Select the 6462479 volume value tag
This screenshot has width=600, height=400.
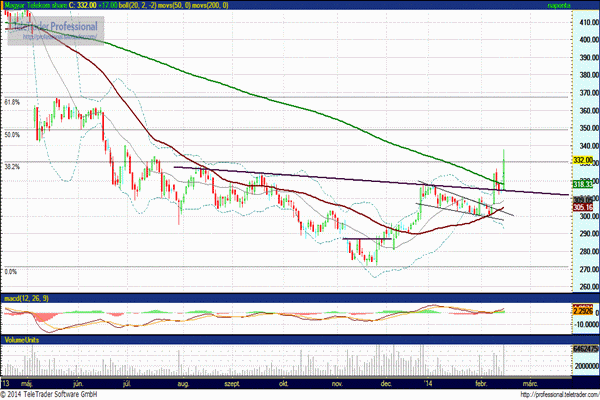pos(585,349)
